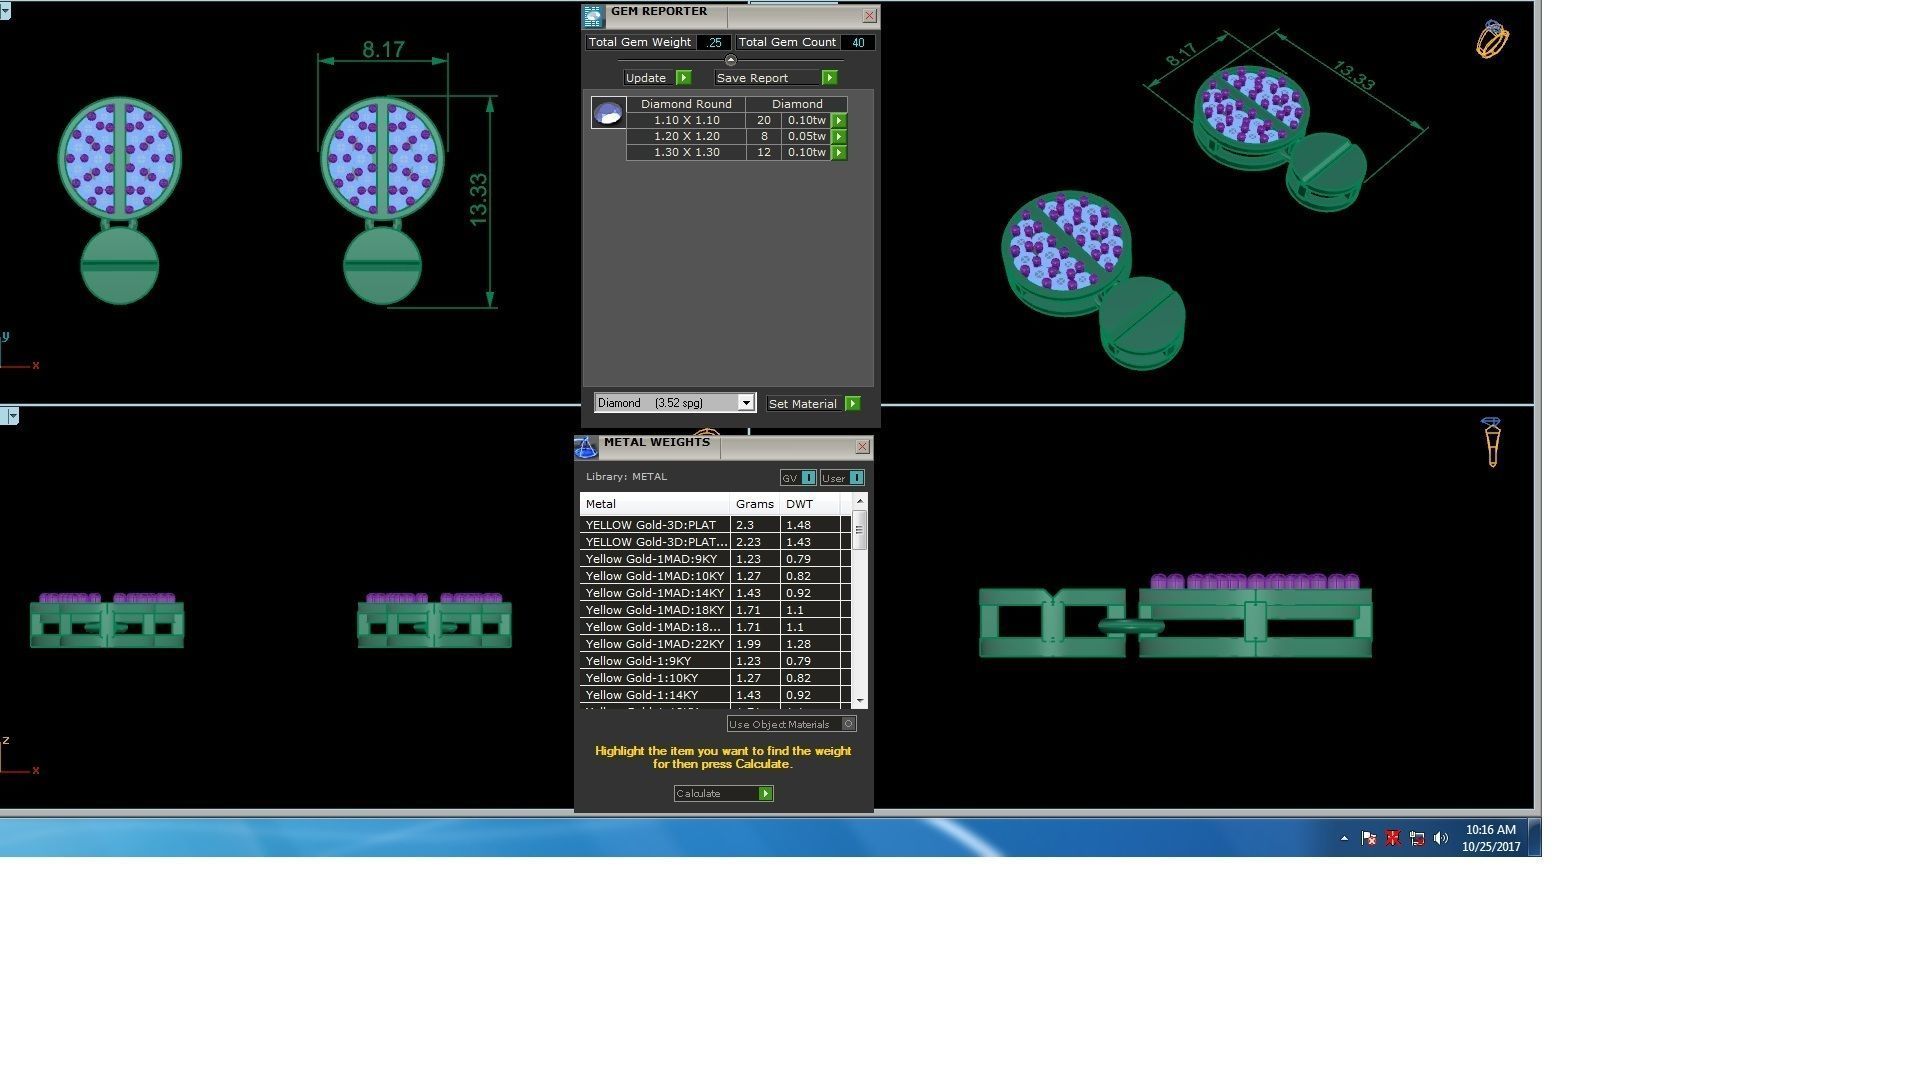Click the Gem Reporter panel icon
Image resolution: width=1920 pixels, height=1080 pixels.
[593, 16]
